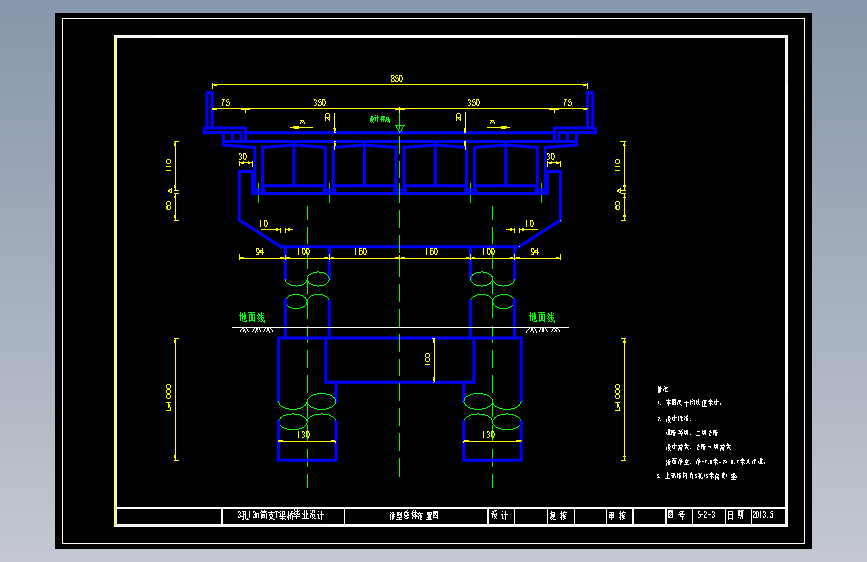Click the 复核 label in the title block
The image size is (867, 562).
tap(558, 516)
